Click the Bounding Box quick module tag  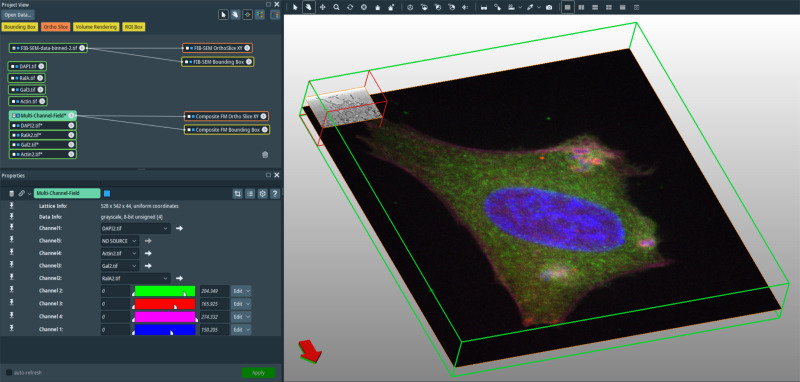pos(19,27)
